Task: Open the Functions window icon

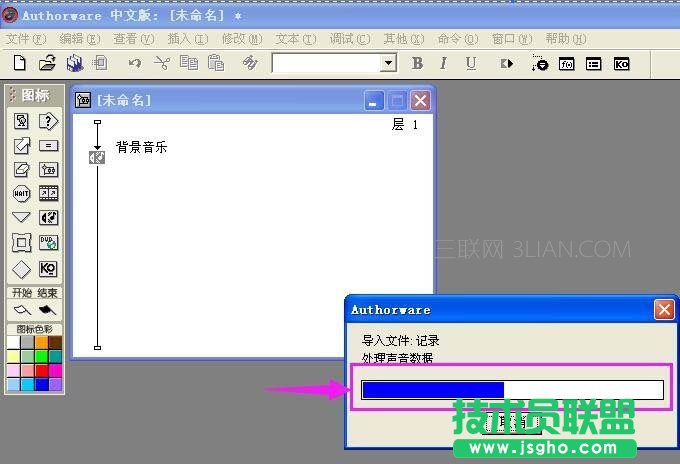Action: [x=567, y=64]
